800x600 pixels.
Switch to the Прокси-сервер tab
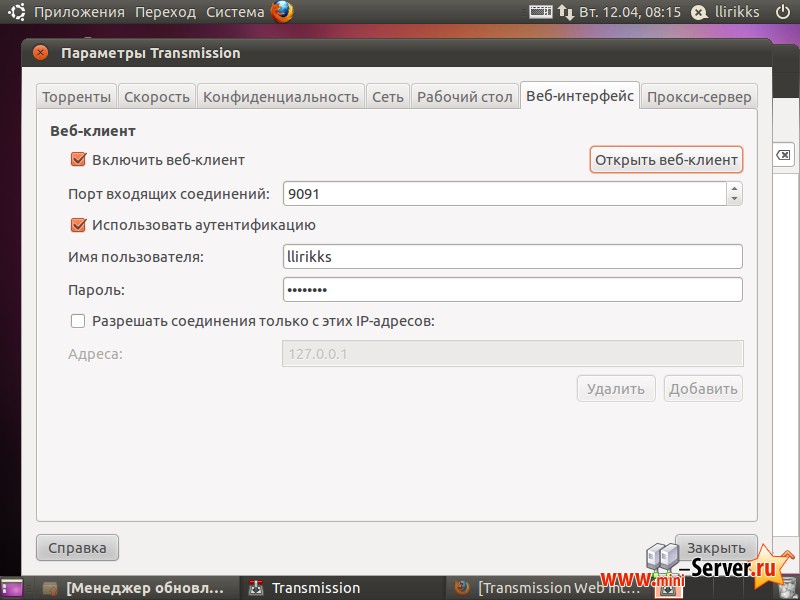(699, 96)
